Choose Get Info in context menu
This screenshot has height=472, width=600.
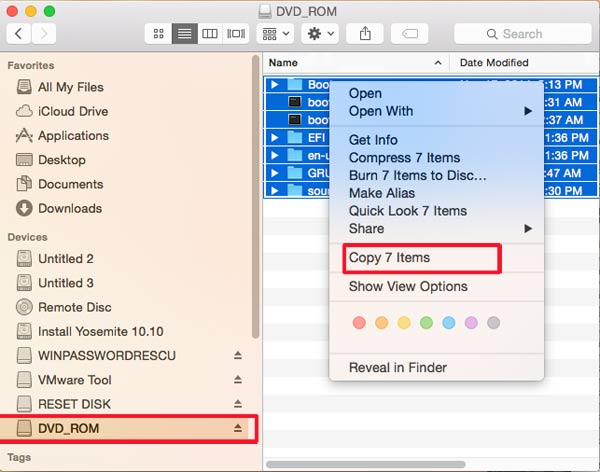click(436, 140)
